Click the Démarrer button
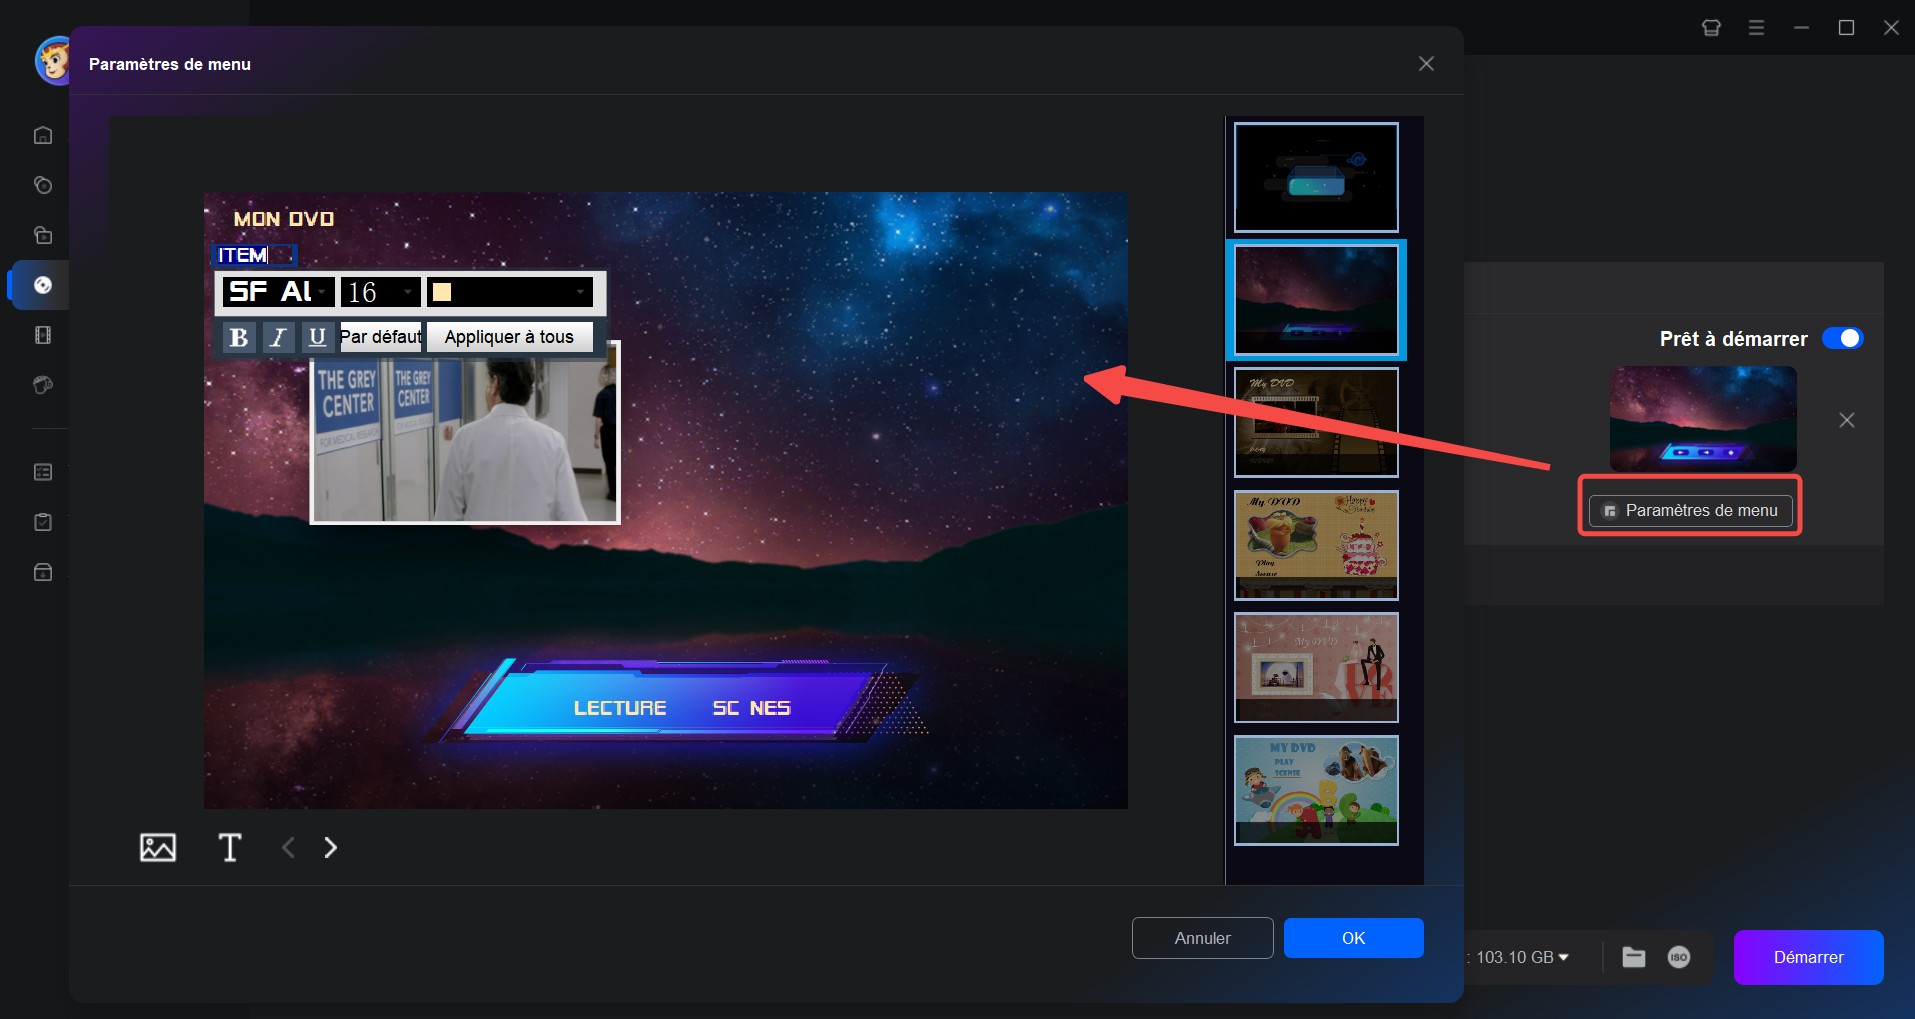The image size is (1915, 1019). click(1809, 957)
